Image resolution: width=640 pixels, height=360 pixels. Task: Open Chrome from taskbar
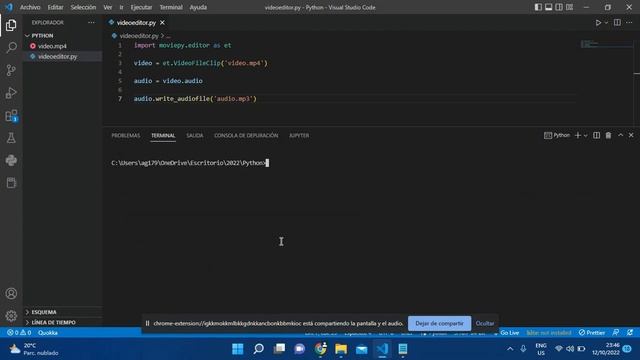(320, 349)
